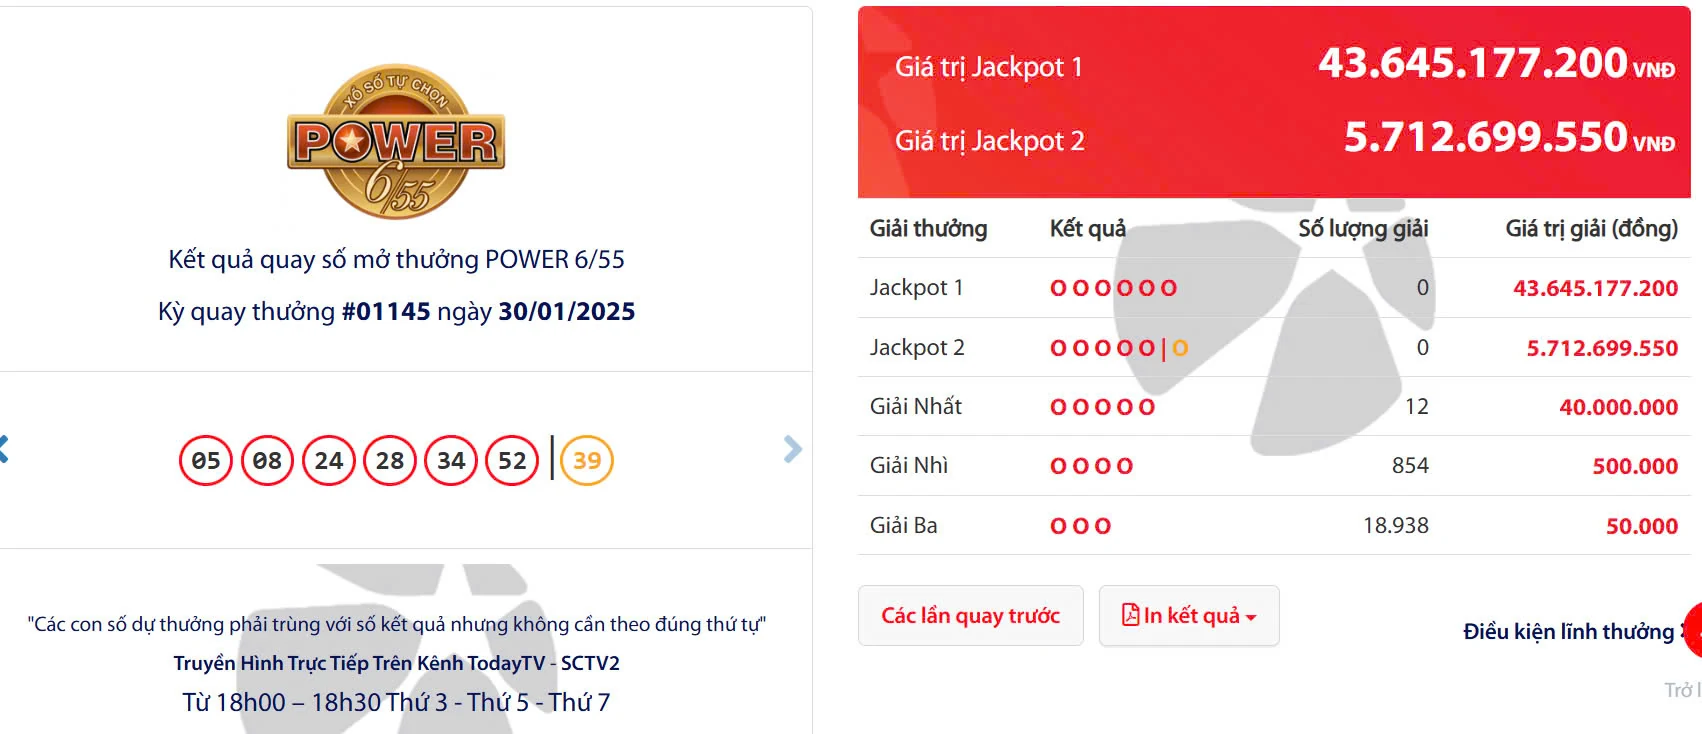Screen dimensions: 1702x734
Task: Open Các lần quay trước
Action: [x=970, y=616]
